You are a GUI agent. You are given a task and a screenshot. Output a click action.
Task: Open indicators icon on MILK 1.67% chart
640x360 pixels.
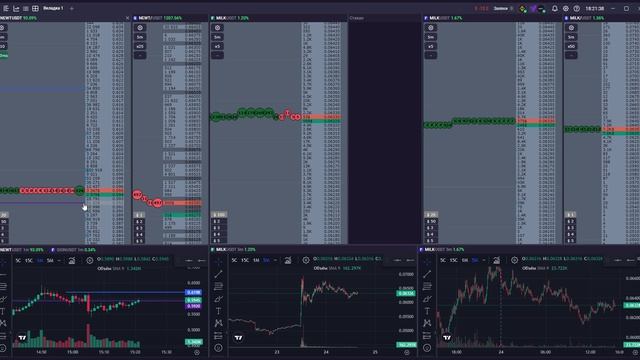(497, 260)
